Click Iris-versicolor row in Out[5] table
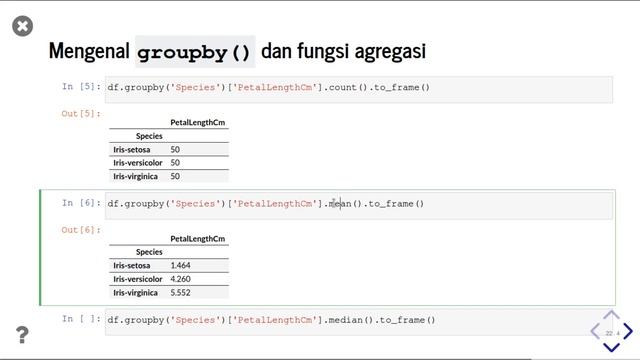The width and height of the screenshot is (640, 360). point(169,163)
